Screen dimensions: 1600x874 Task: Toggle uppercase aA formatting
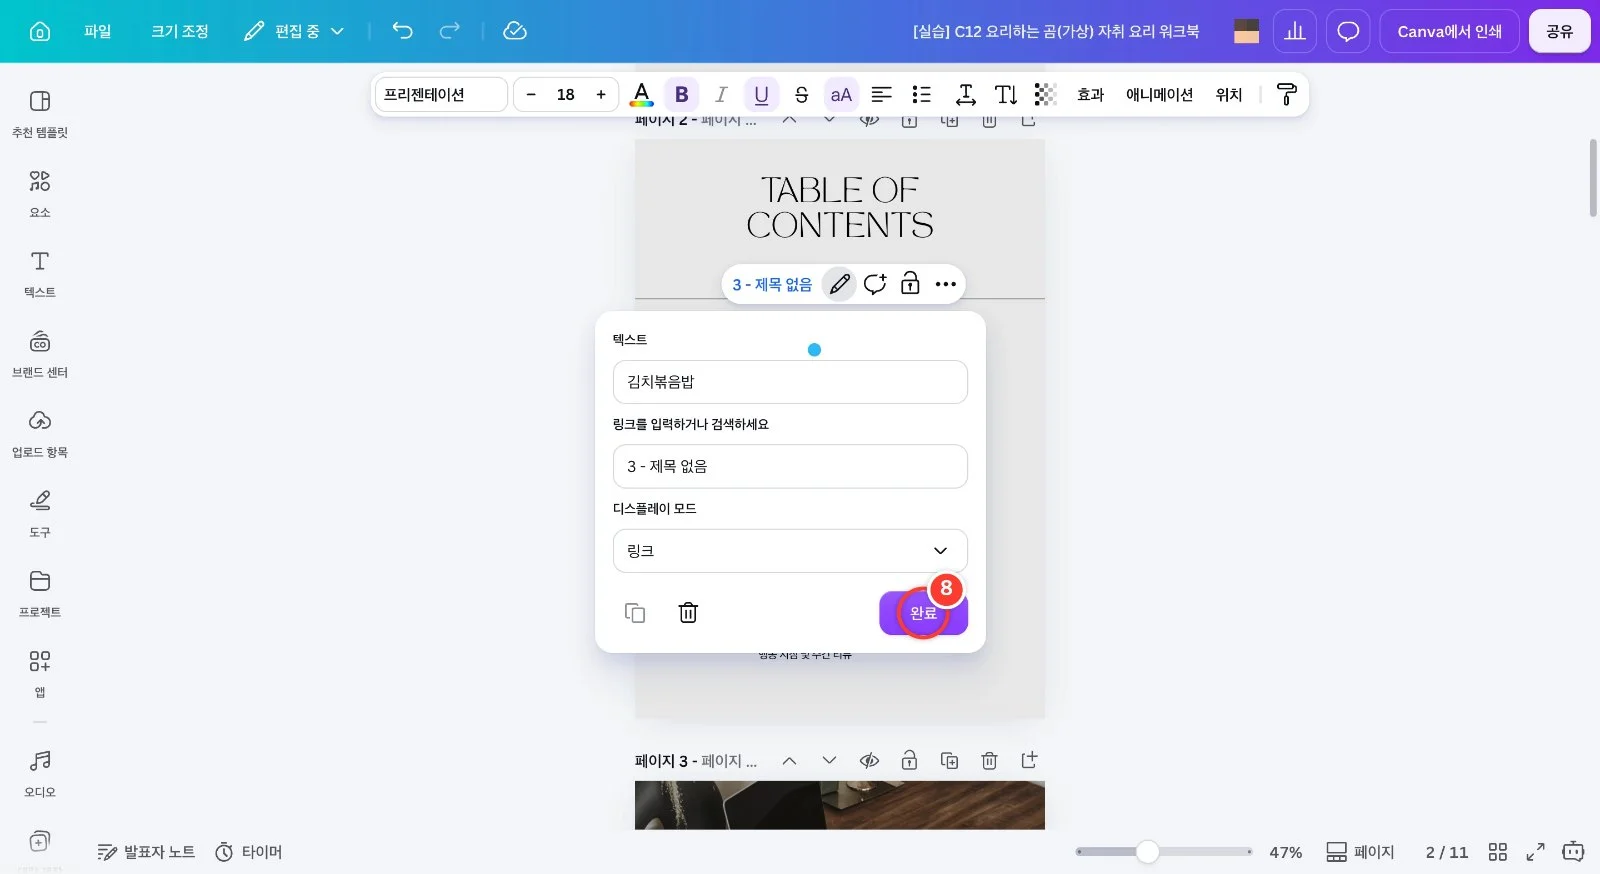(x=841, y=94)
